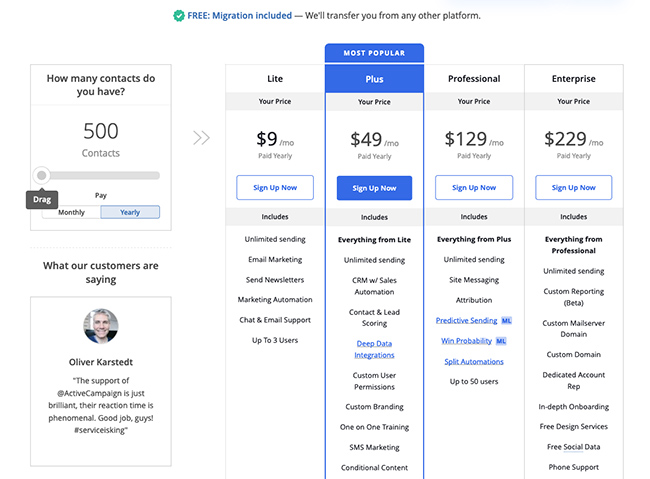The width and height of the screenshot is (650, 479).
Task: Click Sign Up Now under Enterprise plan
Action: (x=574, y=188)
